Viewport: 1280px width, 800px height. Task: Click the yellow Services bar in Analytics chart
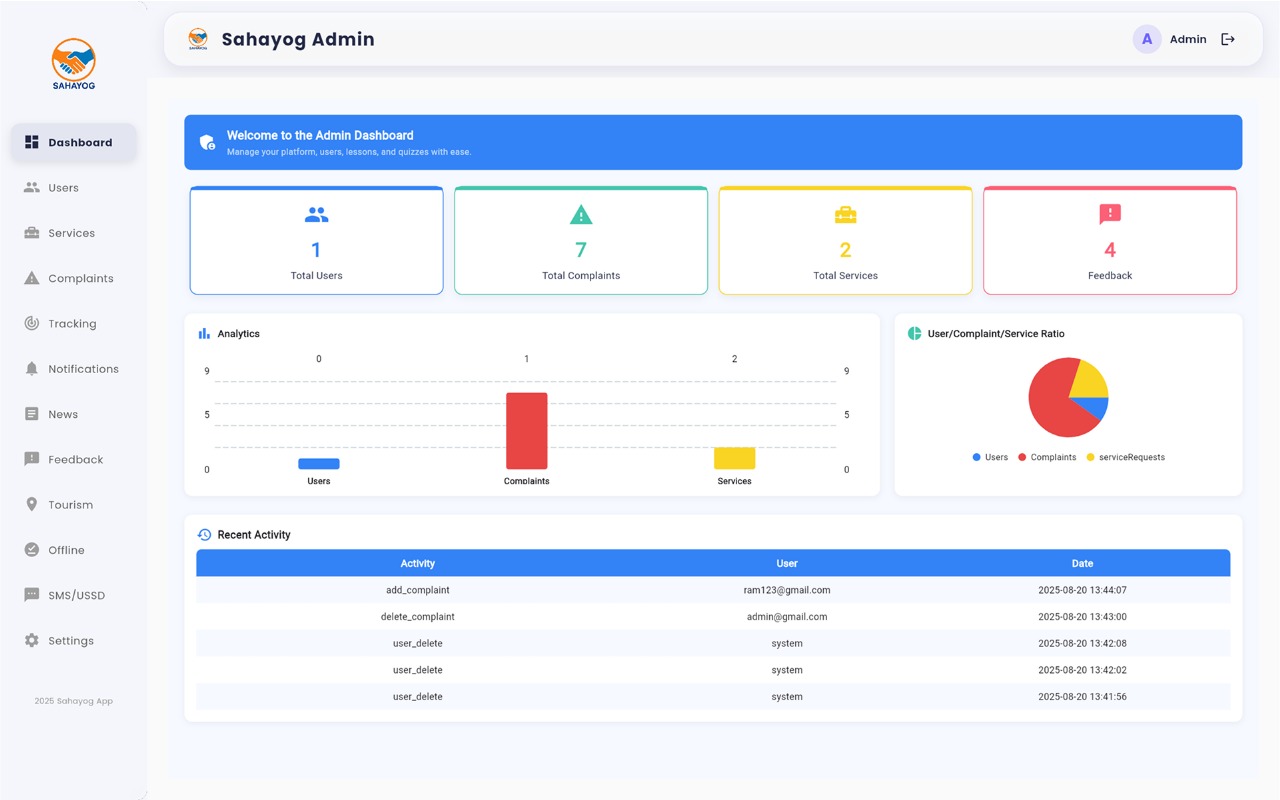[734, 460]
